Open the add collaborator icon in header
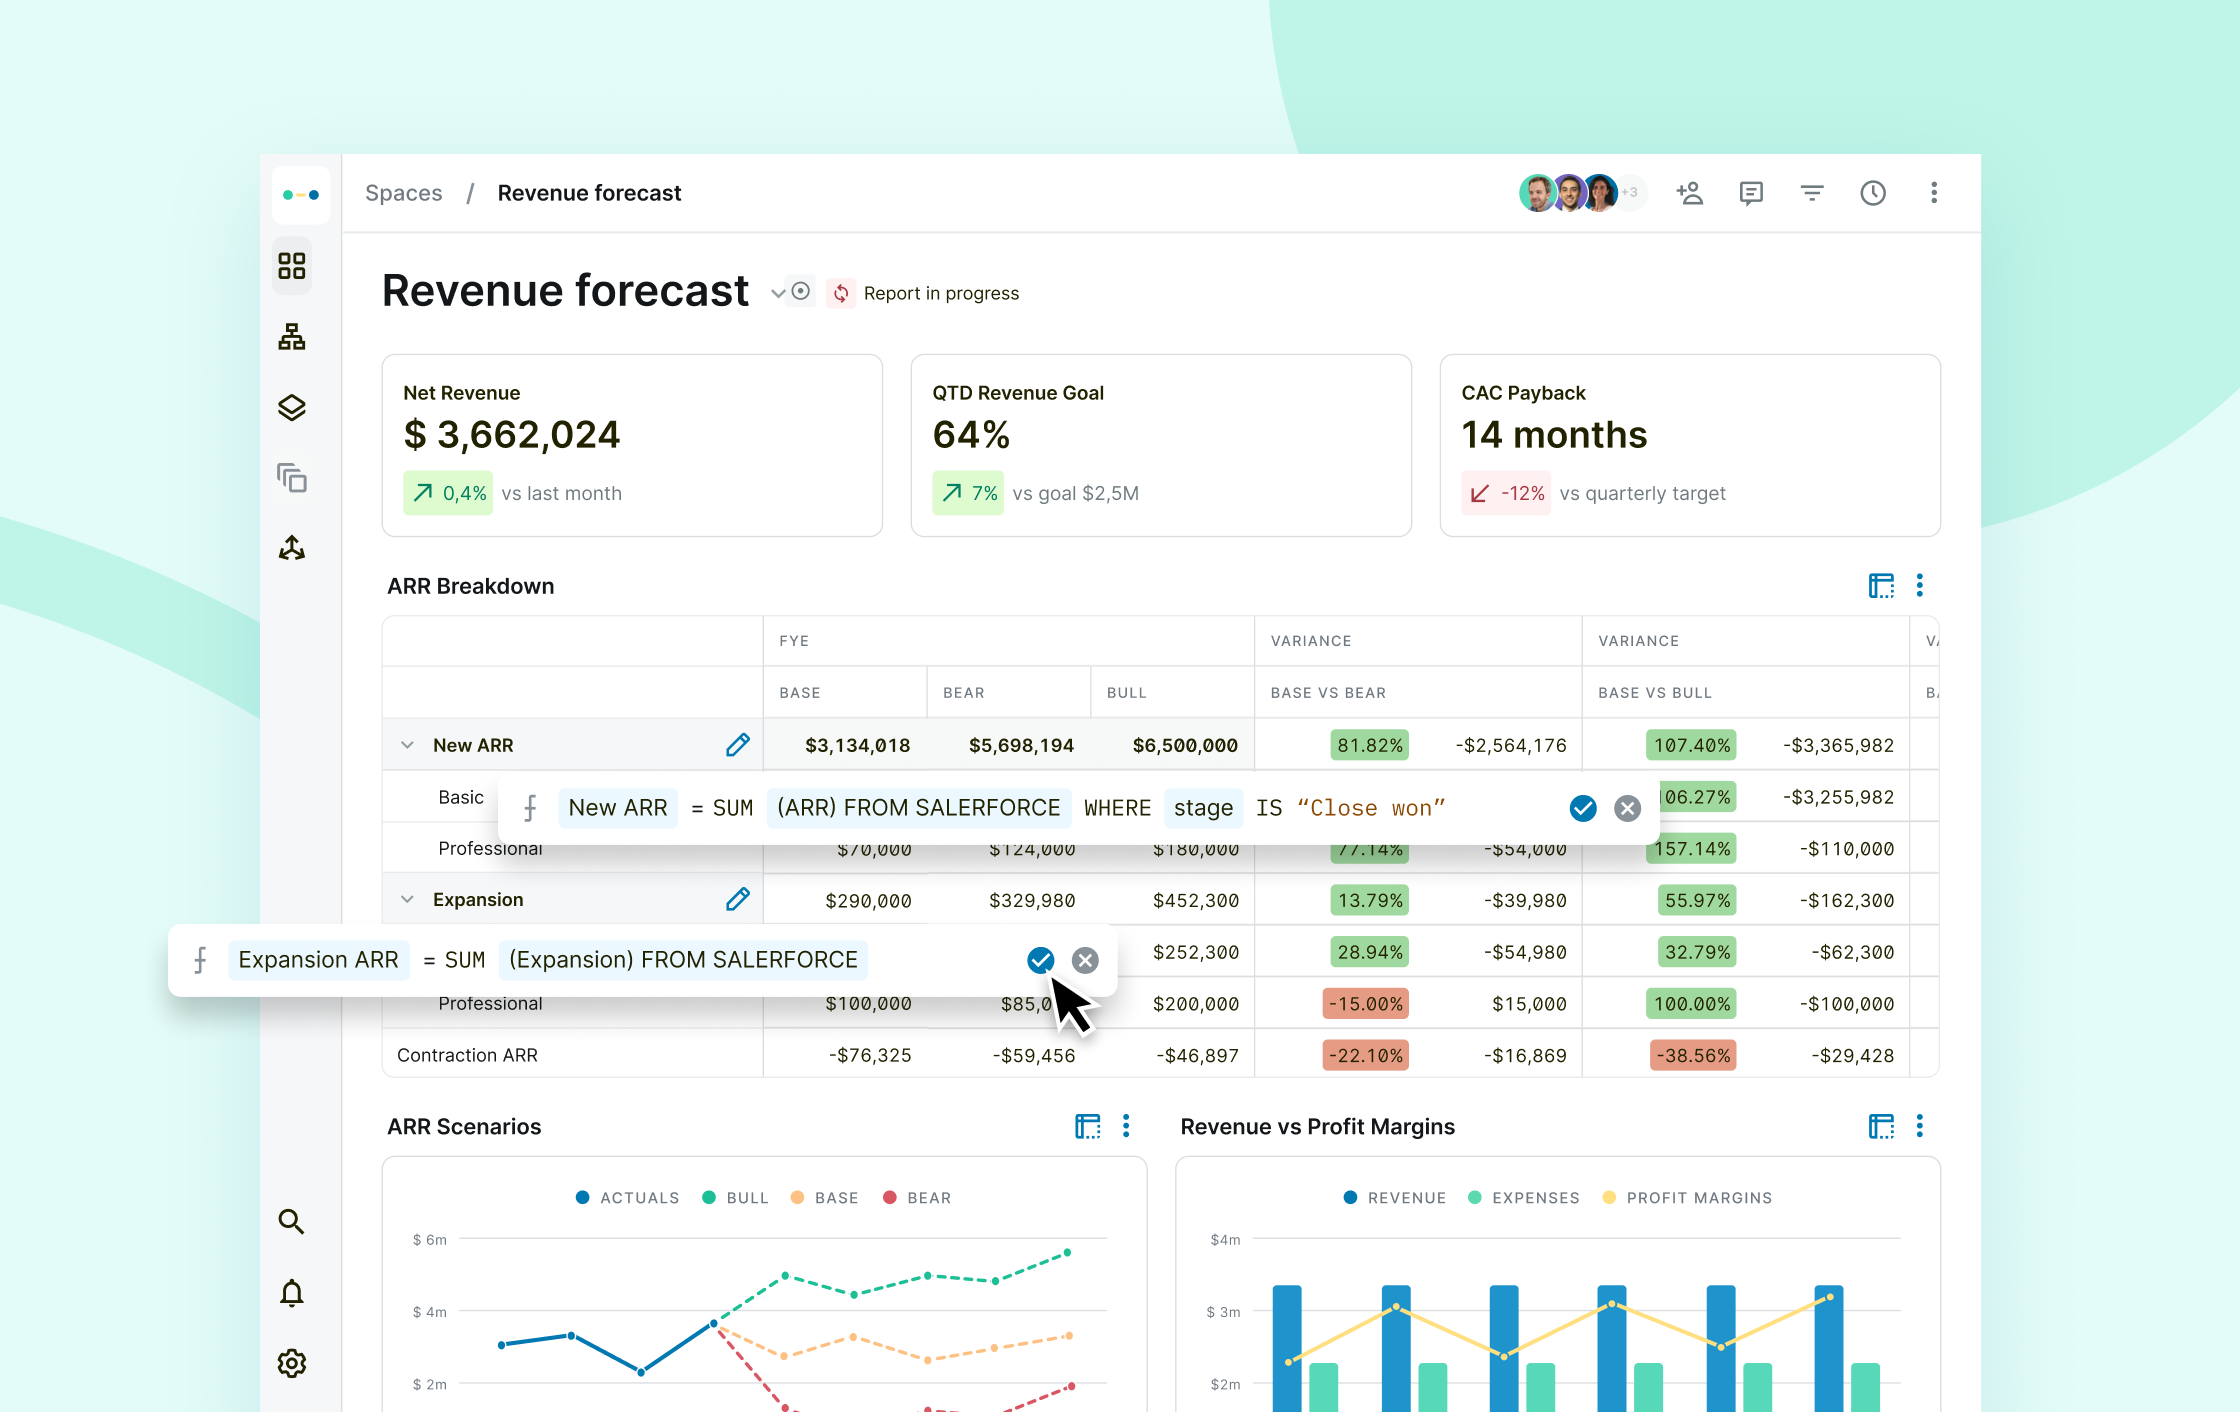 (x=1690, y=192)
